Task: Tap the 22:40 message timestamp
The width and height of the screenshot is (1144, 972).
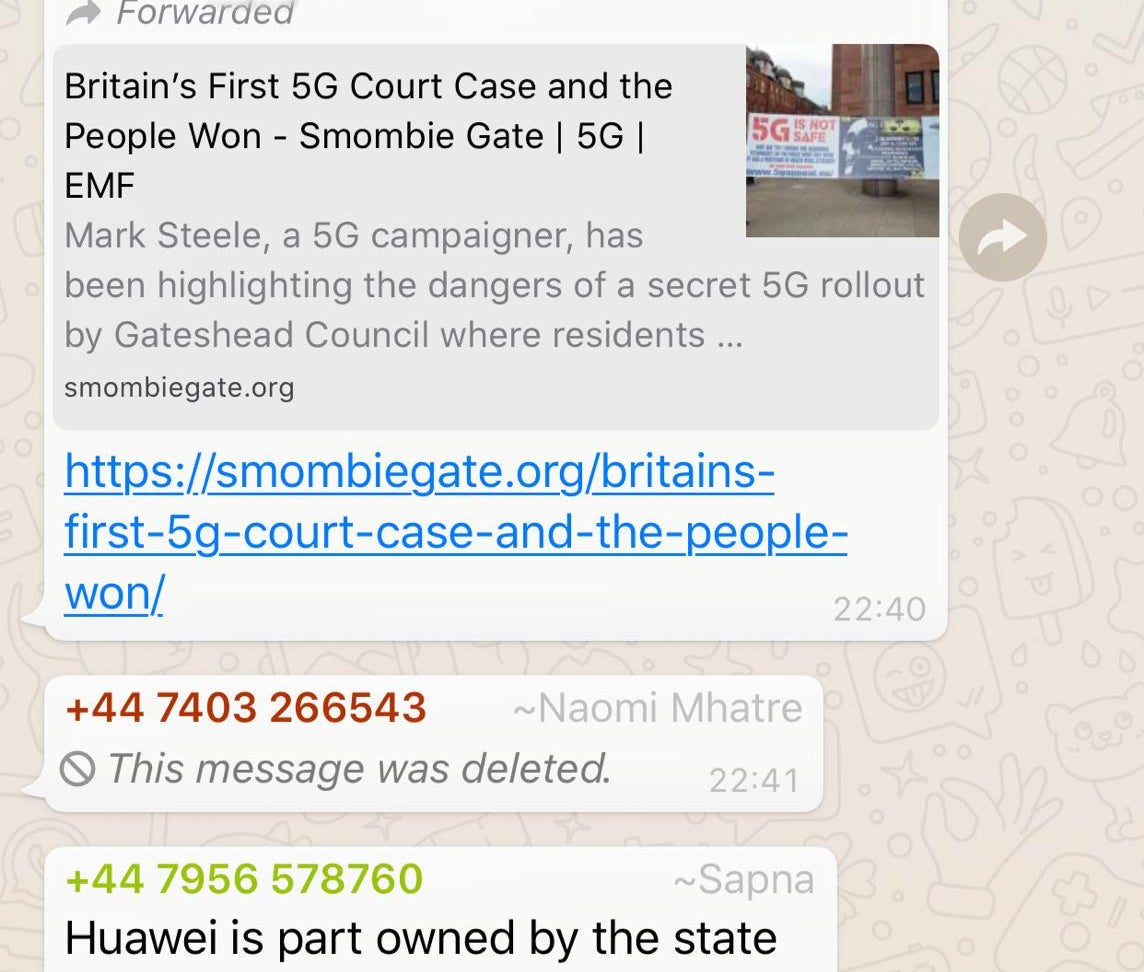Action: (x=879, y=609)
